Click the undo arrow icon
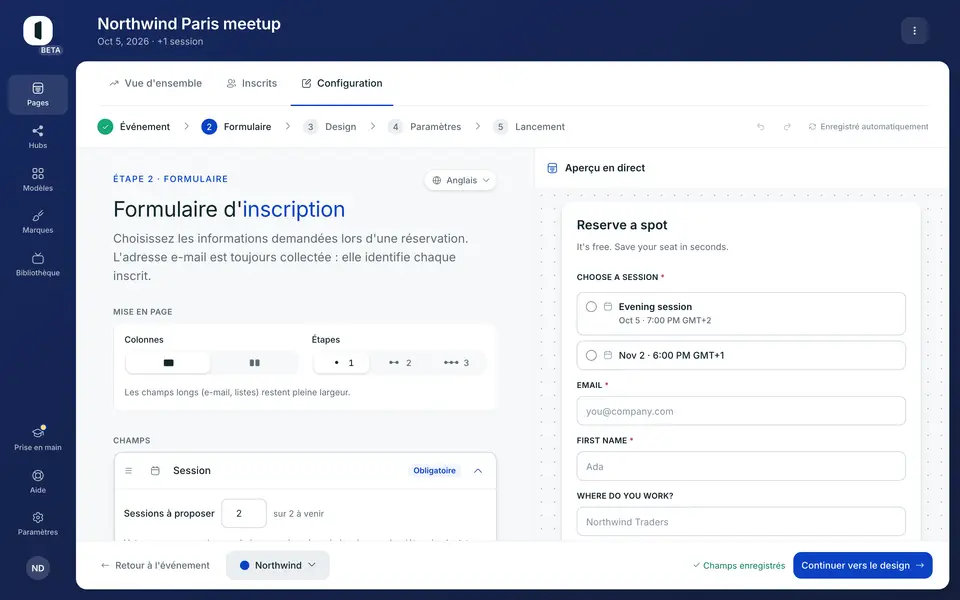Screen dimensions: 960x600 [761, 127]
